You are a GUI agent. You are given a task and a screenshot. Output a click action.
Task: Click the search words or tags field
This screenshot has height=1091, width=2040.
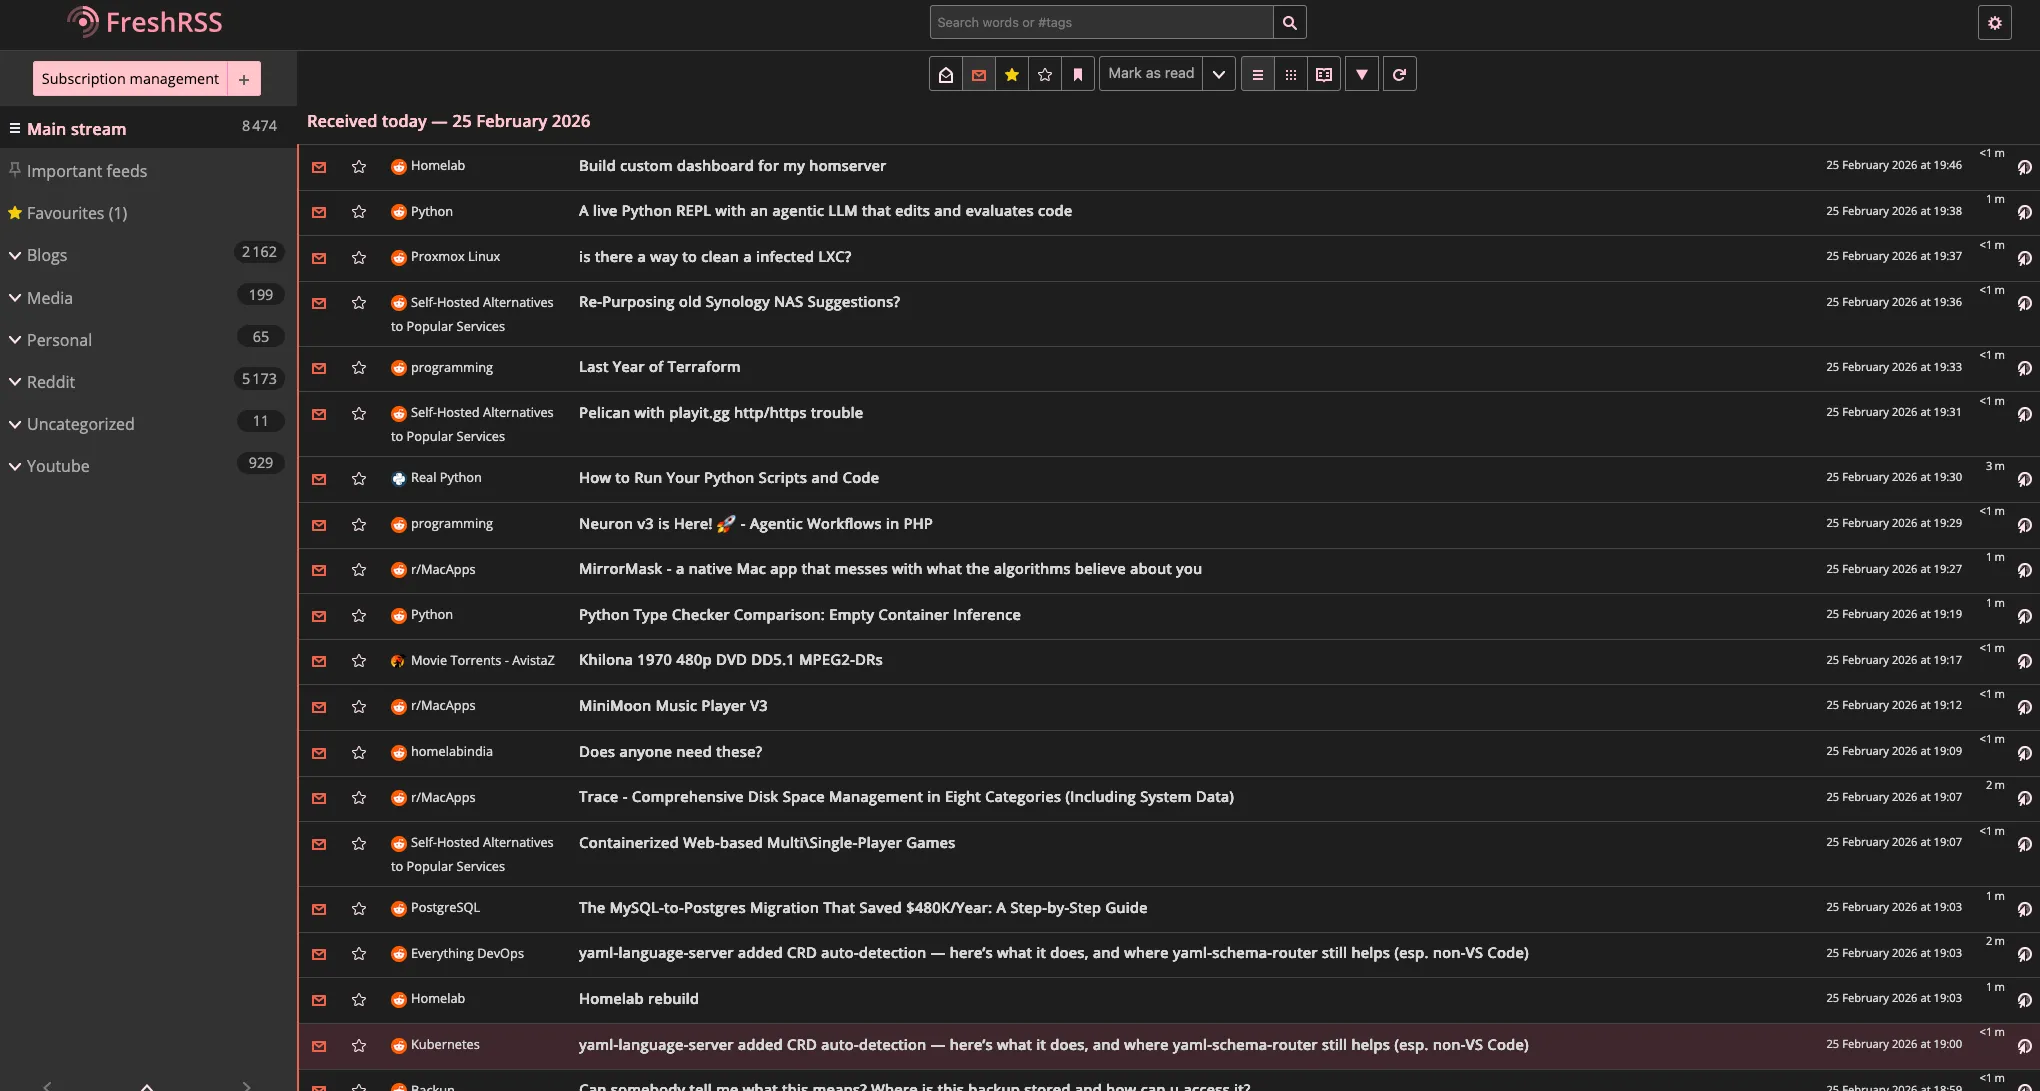[x=1100, y=22]
